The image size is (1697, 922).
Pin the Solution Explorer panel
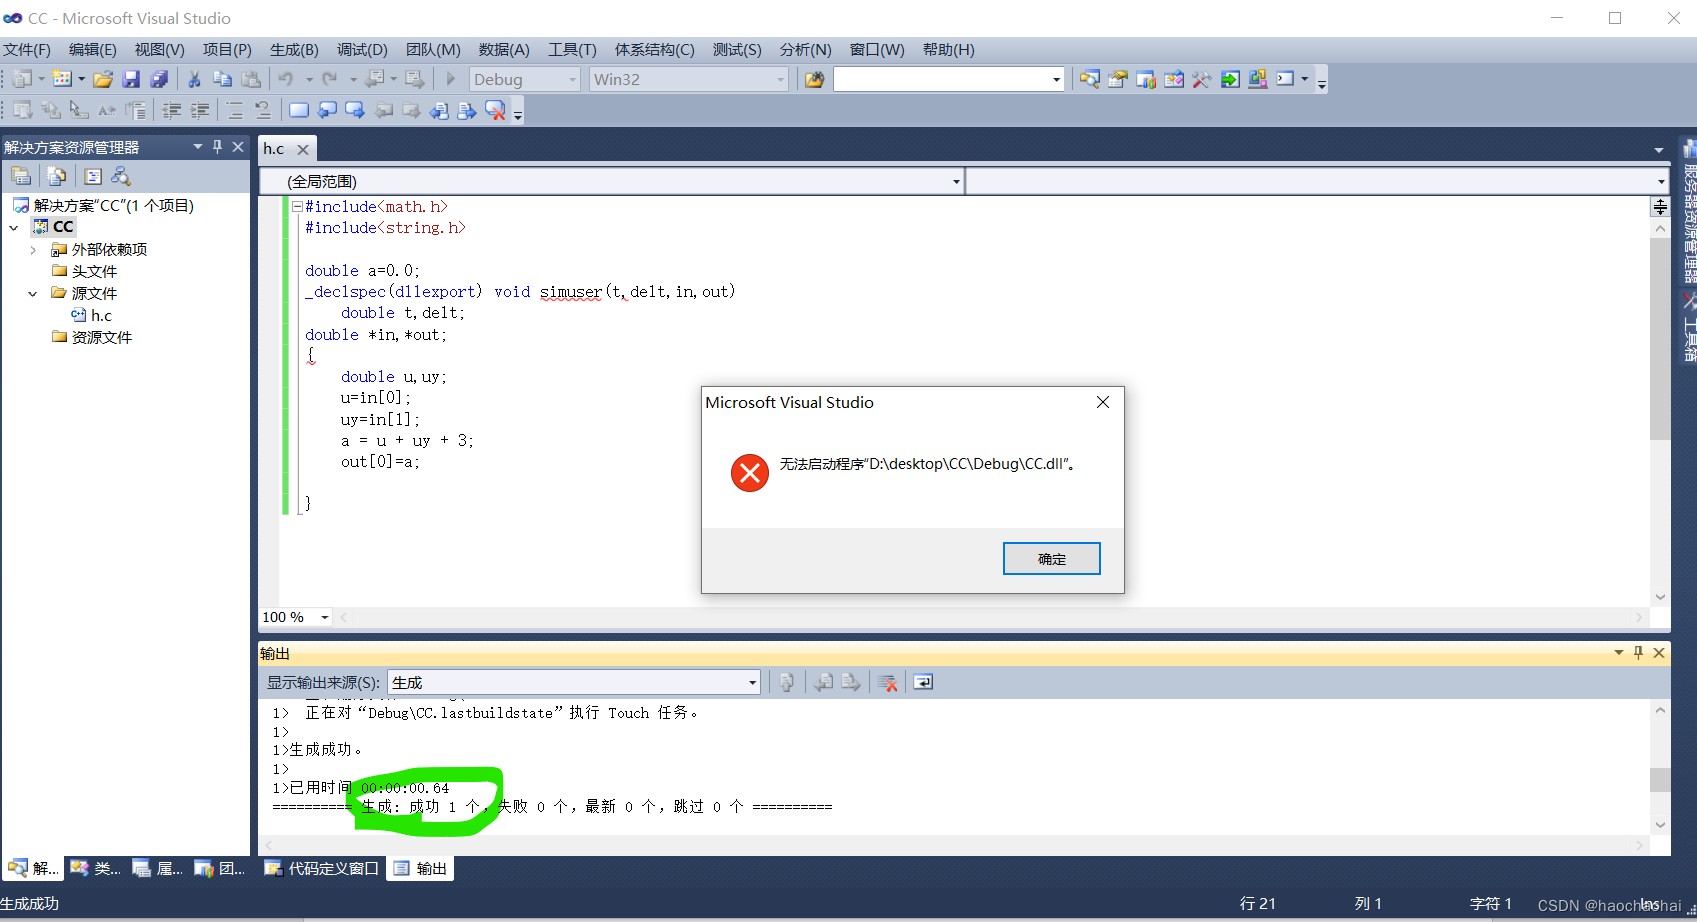217,147
